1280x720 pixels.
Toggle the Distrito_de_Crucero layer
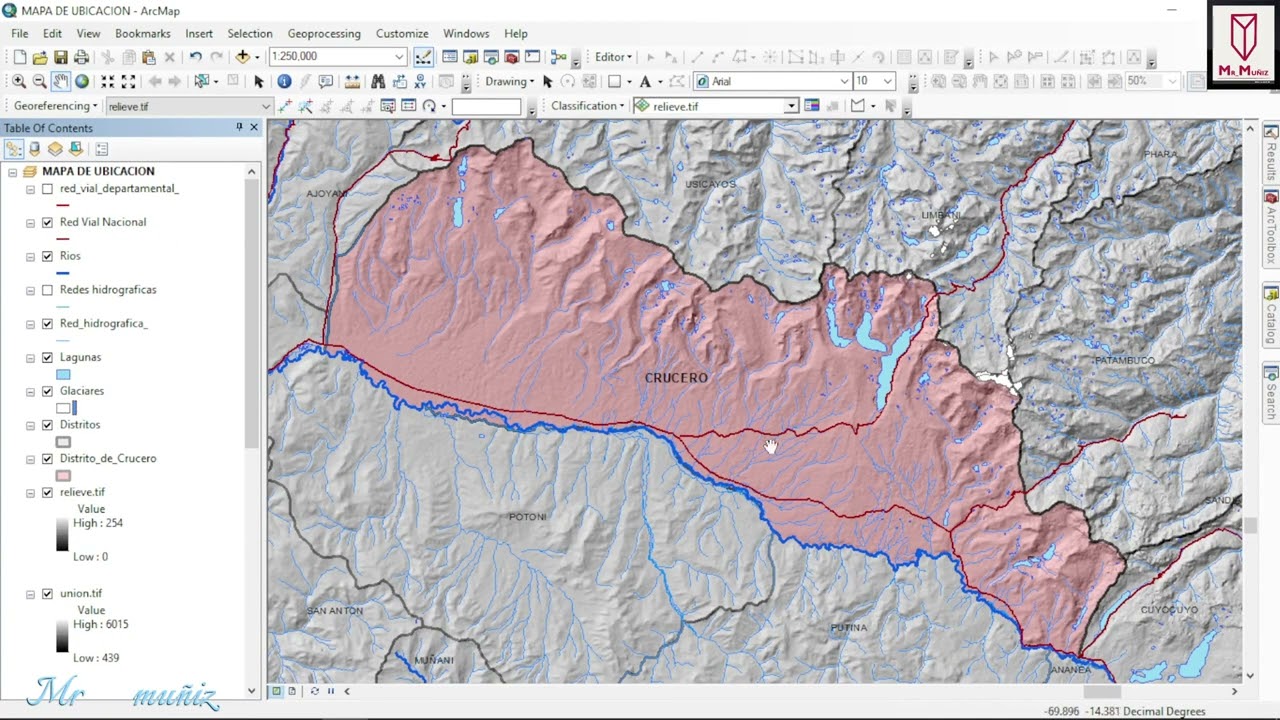[x=47, y=458]
